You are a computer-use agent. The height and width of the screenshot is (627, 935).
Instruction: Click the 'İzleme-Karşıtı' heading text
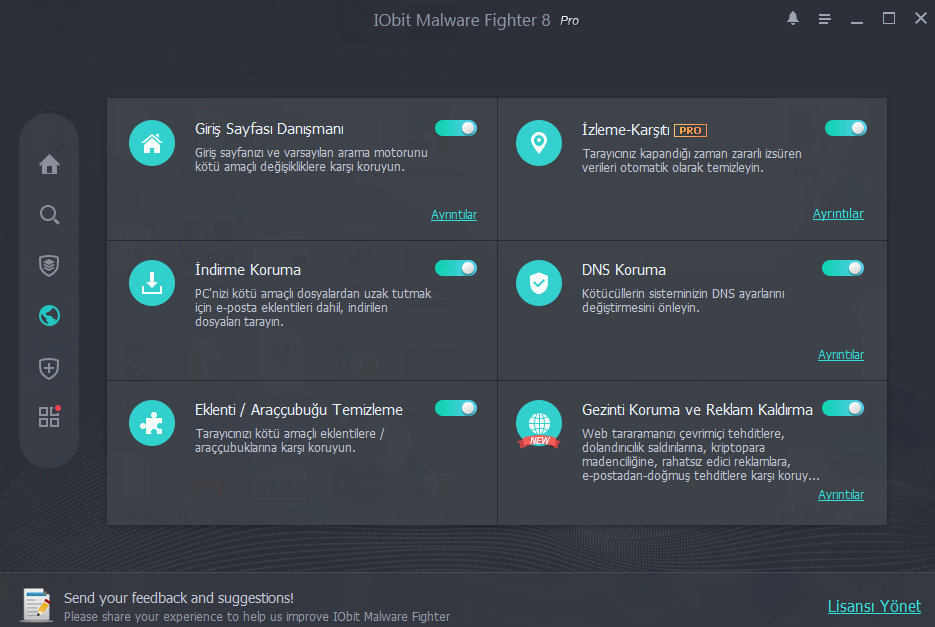pos(626,130)
